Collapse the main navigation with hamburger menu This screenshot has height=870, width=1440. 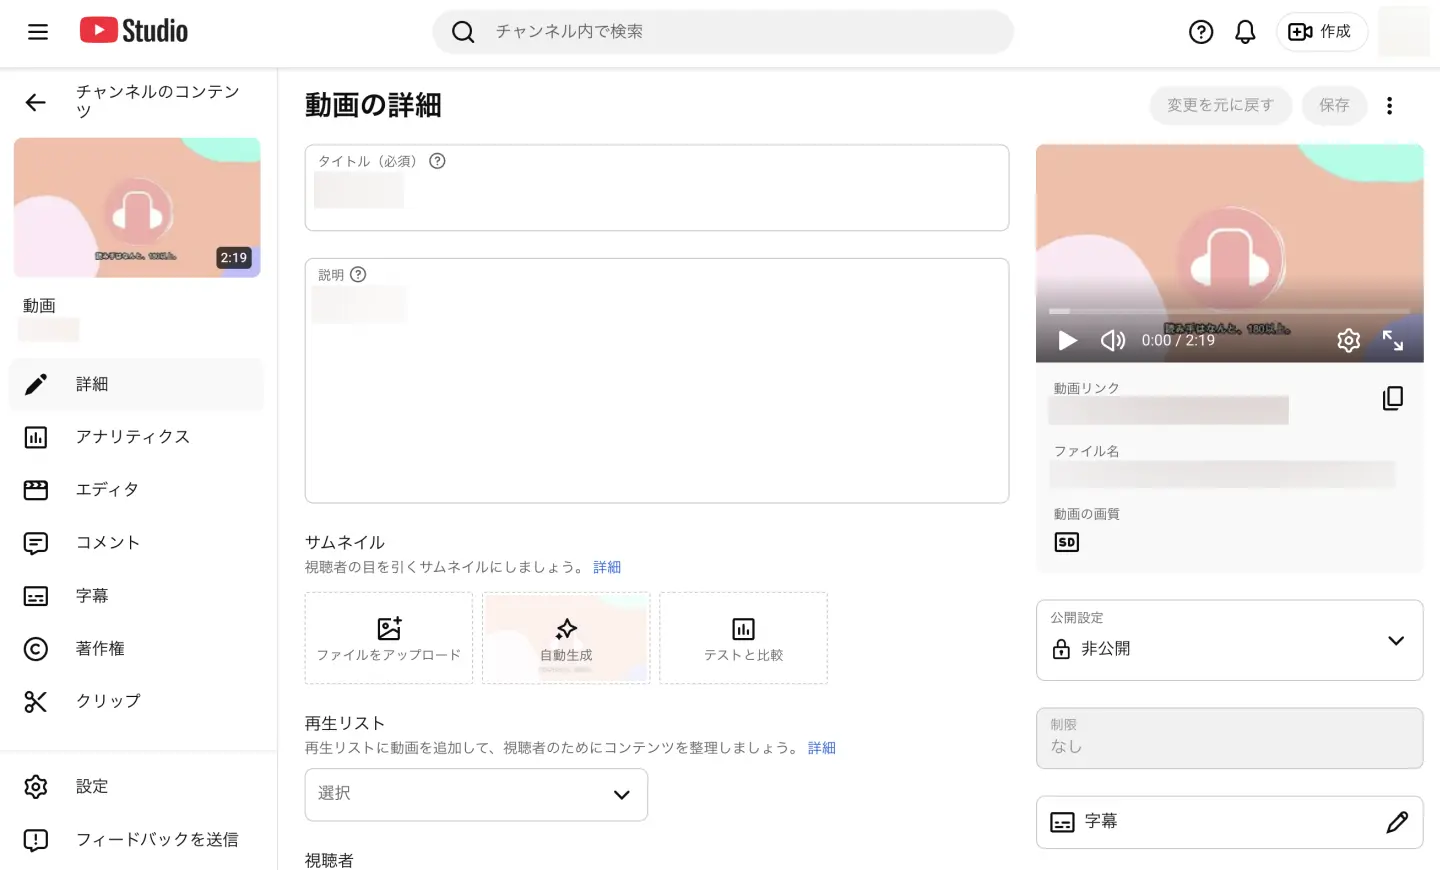click(38, 31)
